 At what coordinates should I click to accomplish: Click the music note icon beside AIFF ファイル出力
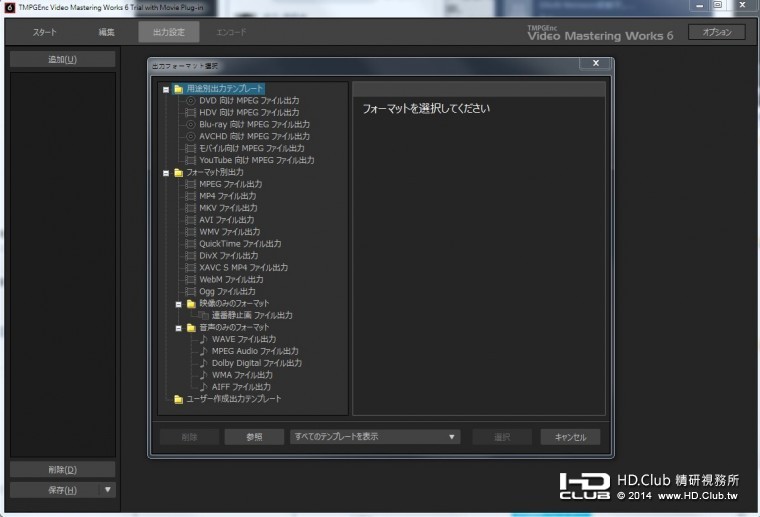(x=204, y=387)
